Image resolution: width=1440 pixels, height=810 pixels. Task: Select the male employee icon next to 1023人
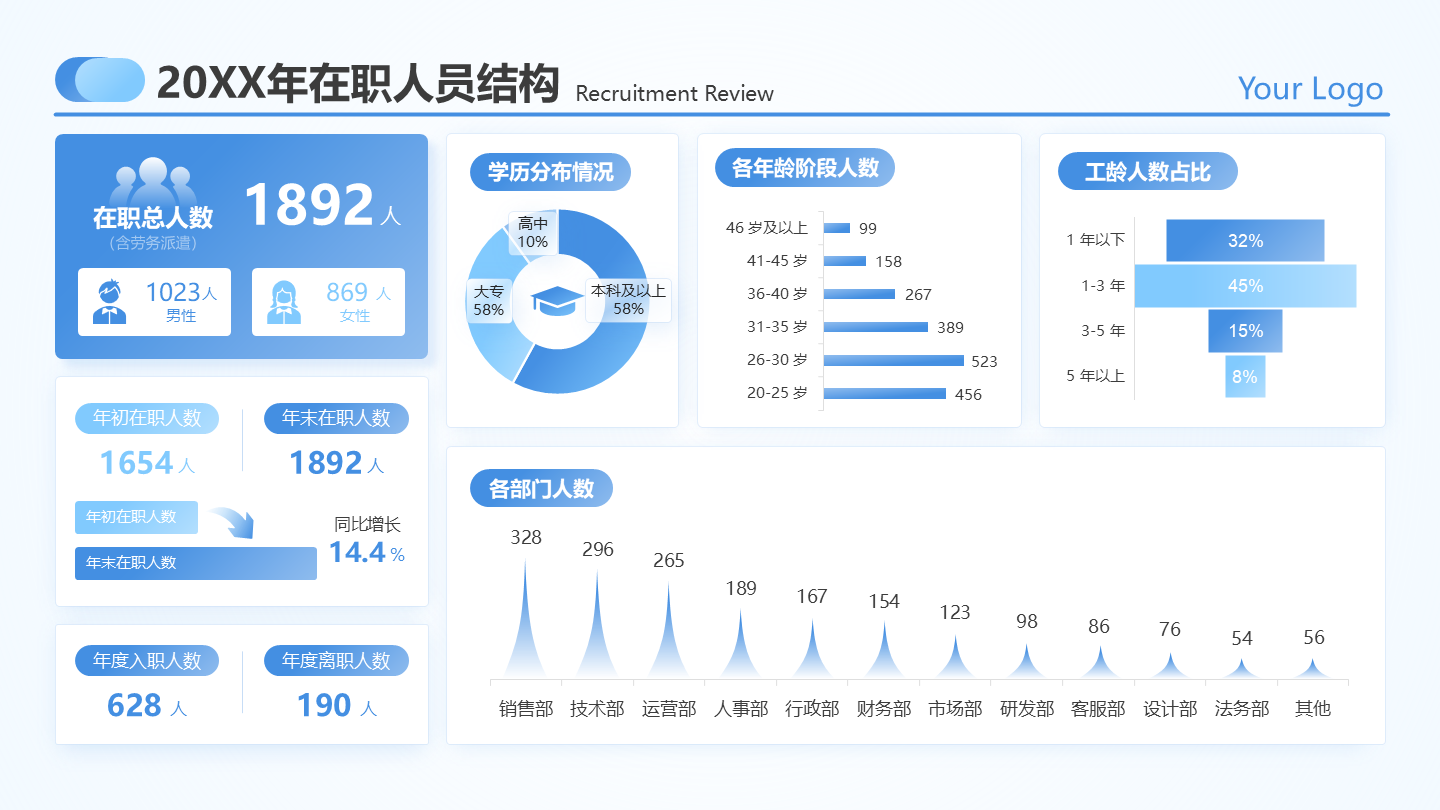click(x=110, y=302)
